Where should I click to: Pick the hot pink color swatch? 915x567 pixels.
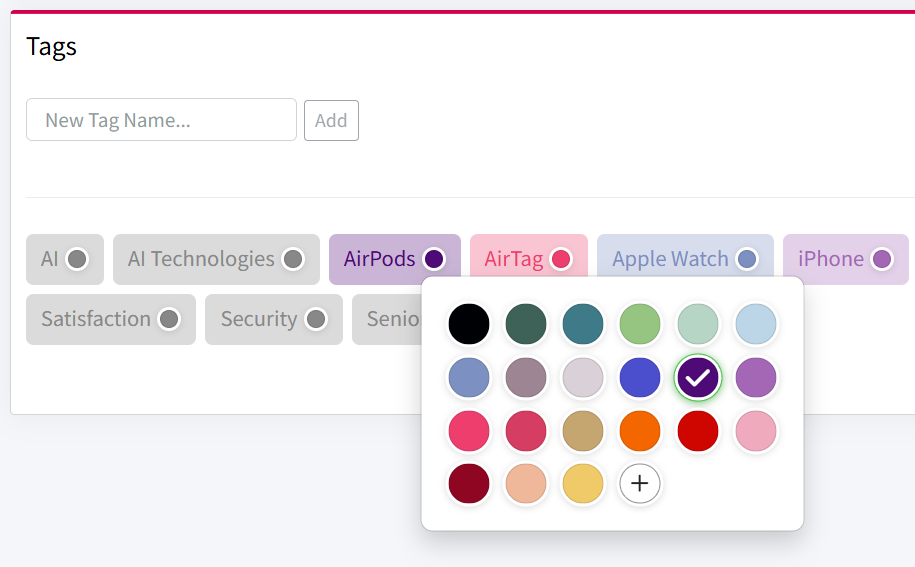(x=469, y=431)
